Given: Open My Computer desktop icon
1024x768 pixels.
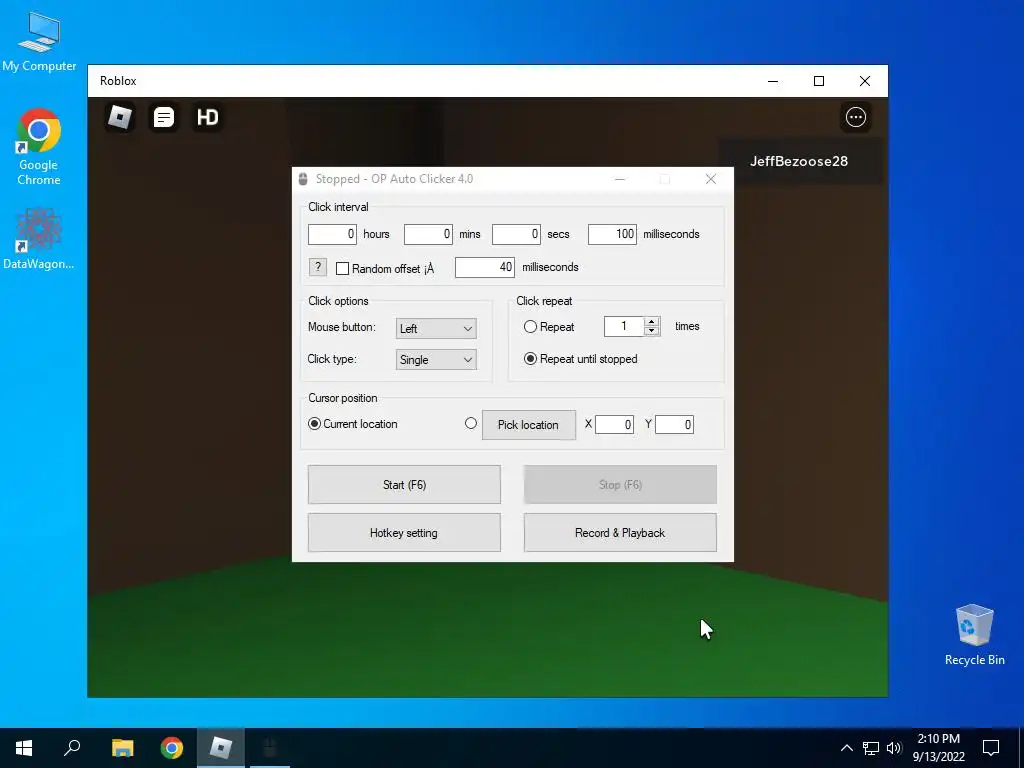Looking at the screenshot, I should [39, 41].
